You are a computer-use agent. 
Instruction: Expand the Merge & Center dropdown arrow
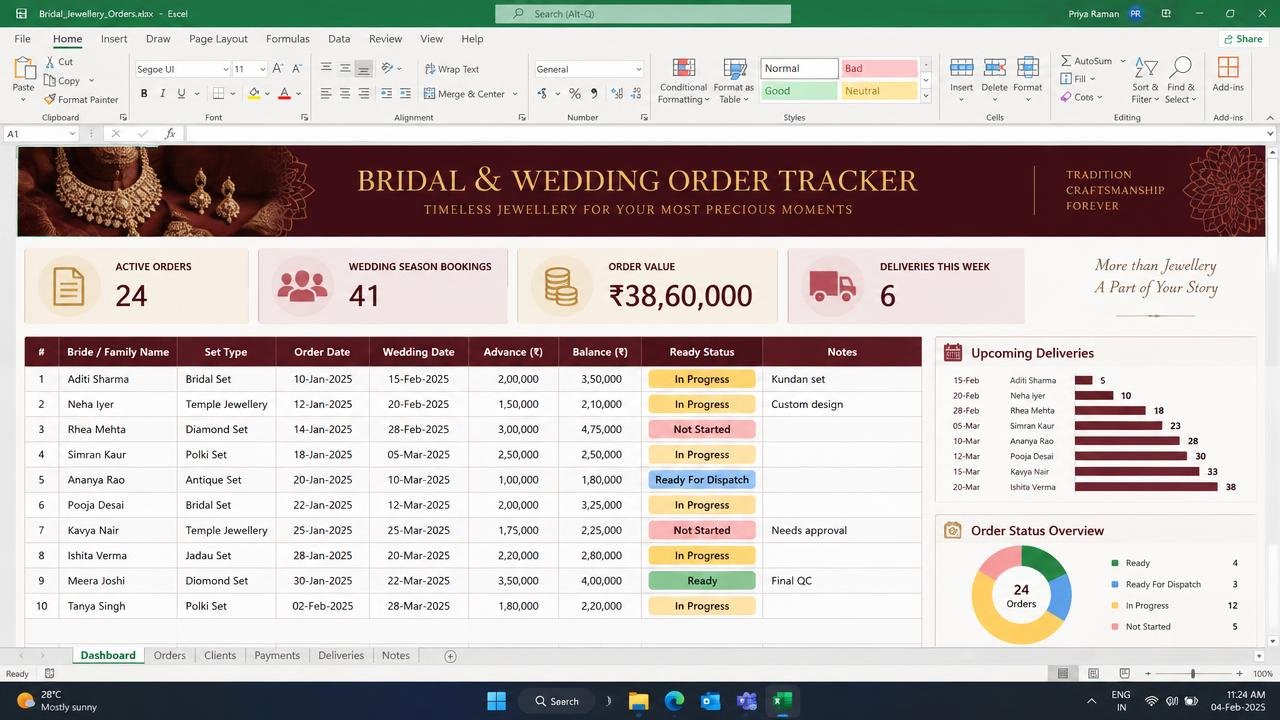pyautogui.click(x=515, y=94)
